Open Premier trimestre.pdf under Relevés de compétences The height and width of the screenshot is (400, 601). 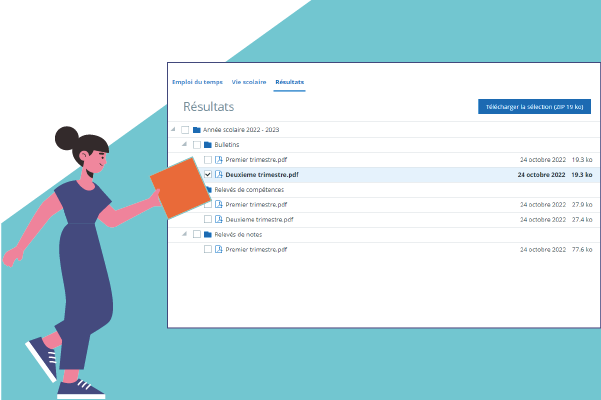(256, 205)
